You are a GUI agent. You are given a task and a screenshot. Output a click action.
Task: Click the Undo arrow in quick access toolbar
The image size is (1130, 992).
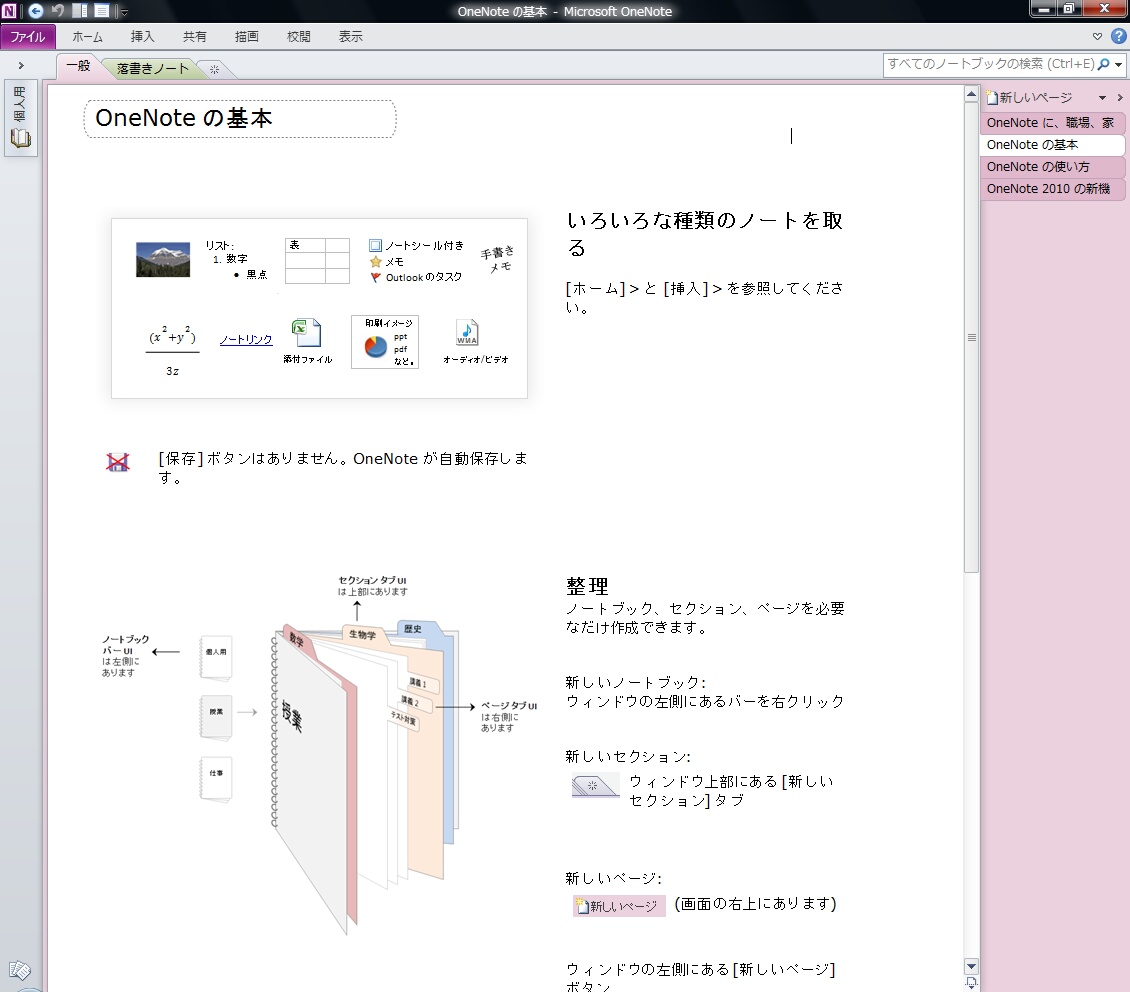tap(58, 11)
